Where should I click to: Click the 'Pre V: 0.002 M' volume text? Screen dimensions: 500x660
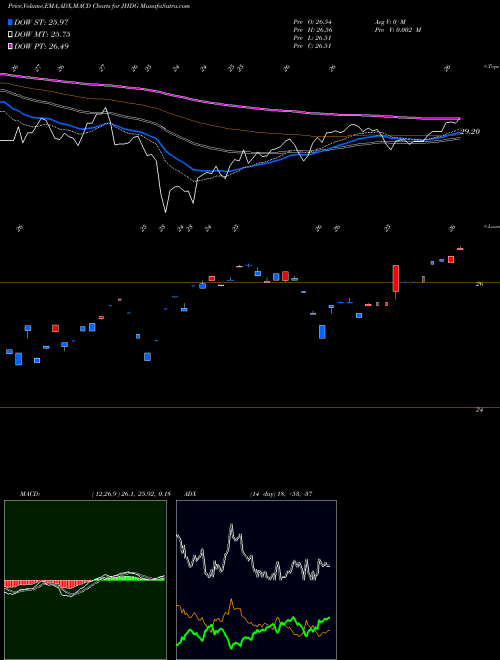point(399,30)
